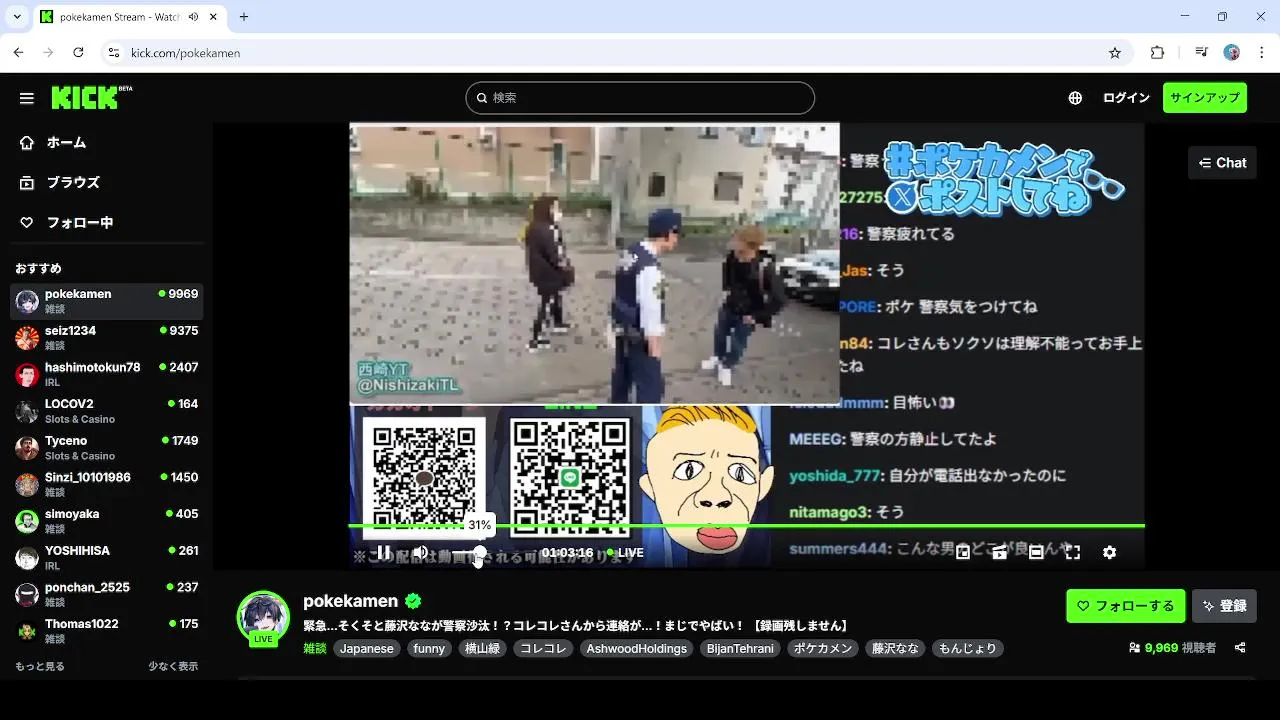
Task: Open the hamburger sidebar menu
Action: (27, 98)
